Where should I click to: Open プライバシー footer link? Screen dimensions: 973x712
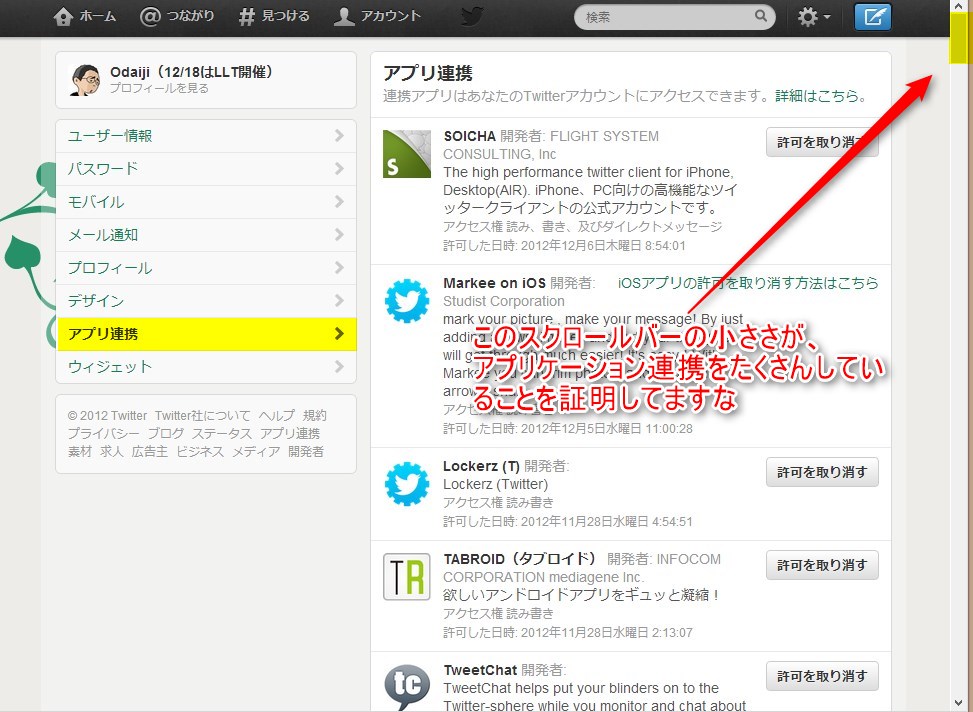pos(104,434)
